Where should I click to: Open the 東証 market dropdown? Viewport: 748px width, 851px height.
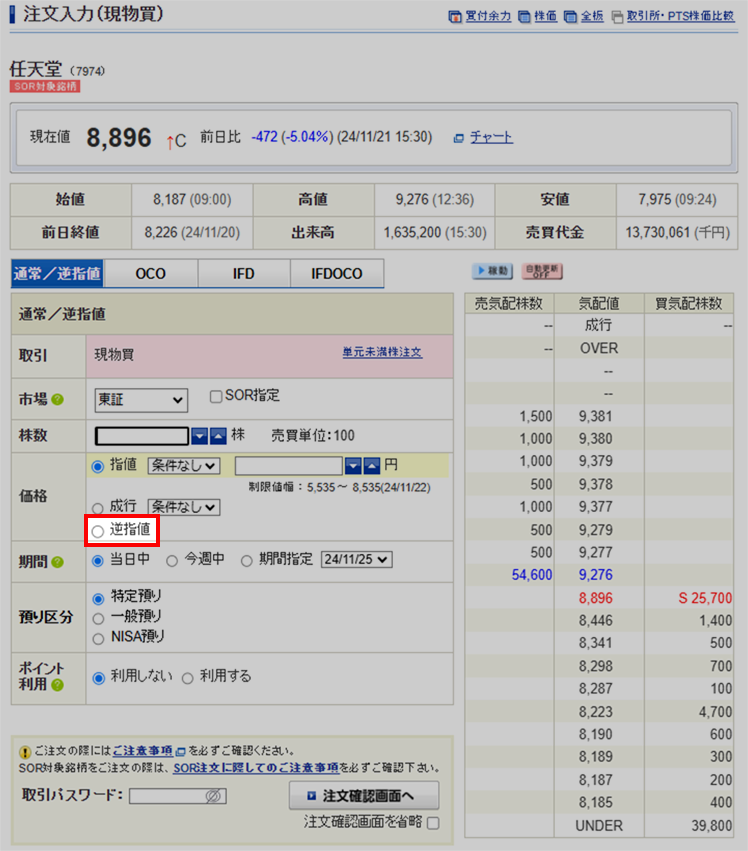(141, 400)
